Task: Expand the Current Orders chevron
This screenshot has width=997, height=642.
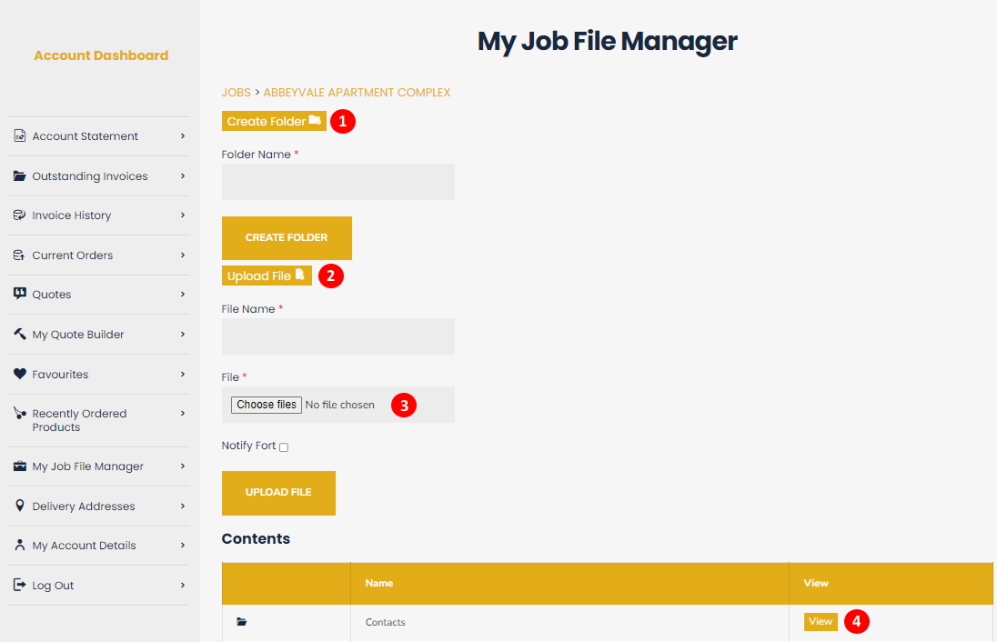Action: (x=182, y=255)
